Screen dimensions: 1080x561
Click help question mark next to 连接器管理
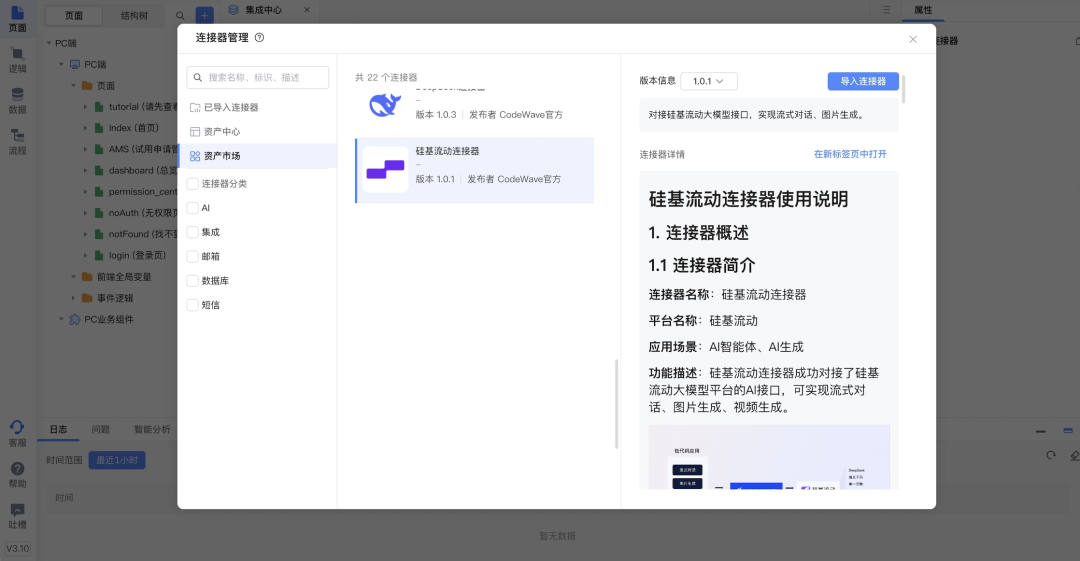click(x=260, y=38)
